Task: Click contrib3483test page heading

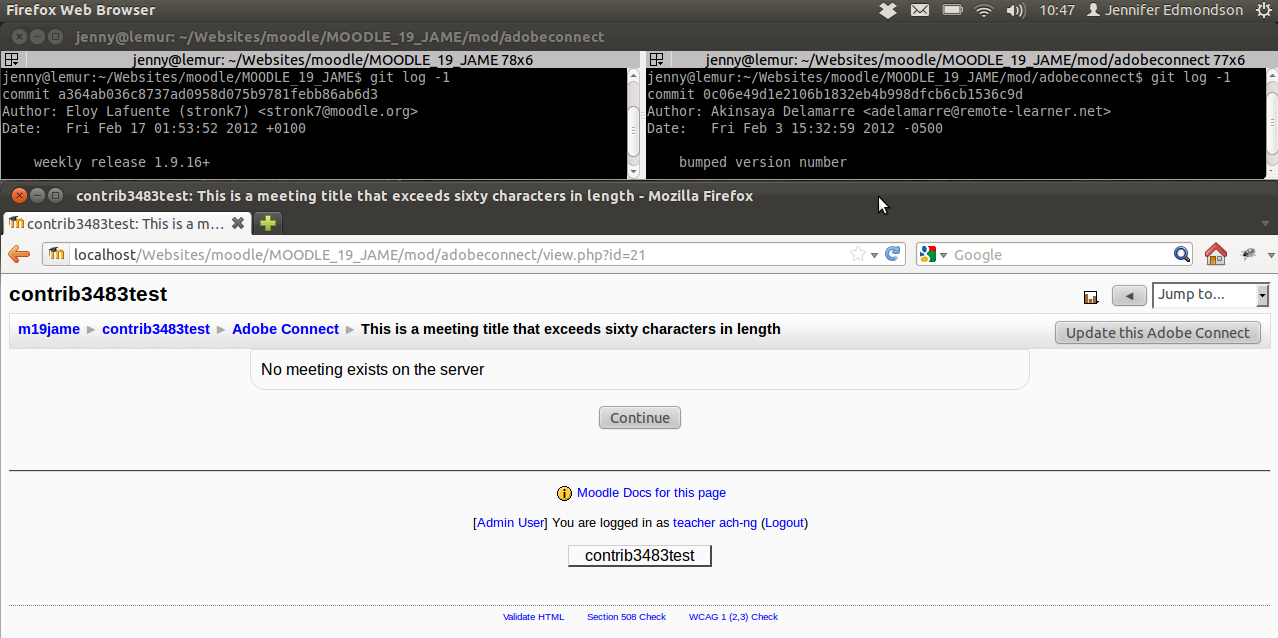Action: tap(88, 294)
